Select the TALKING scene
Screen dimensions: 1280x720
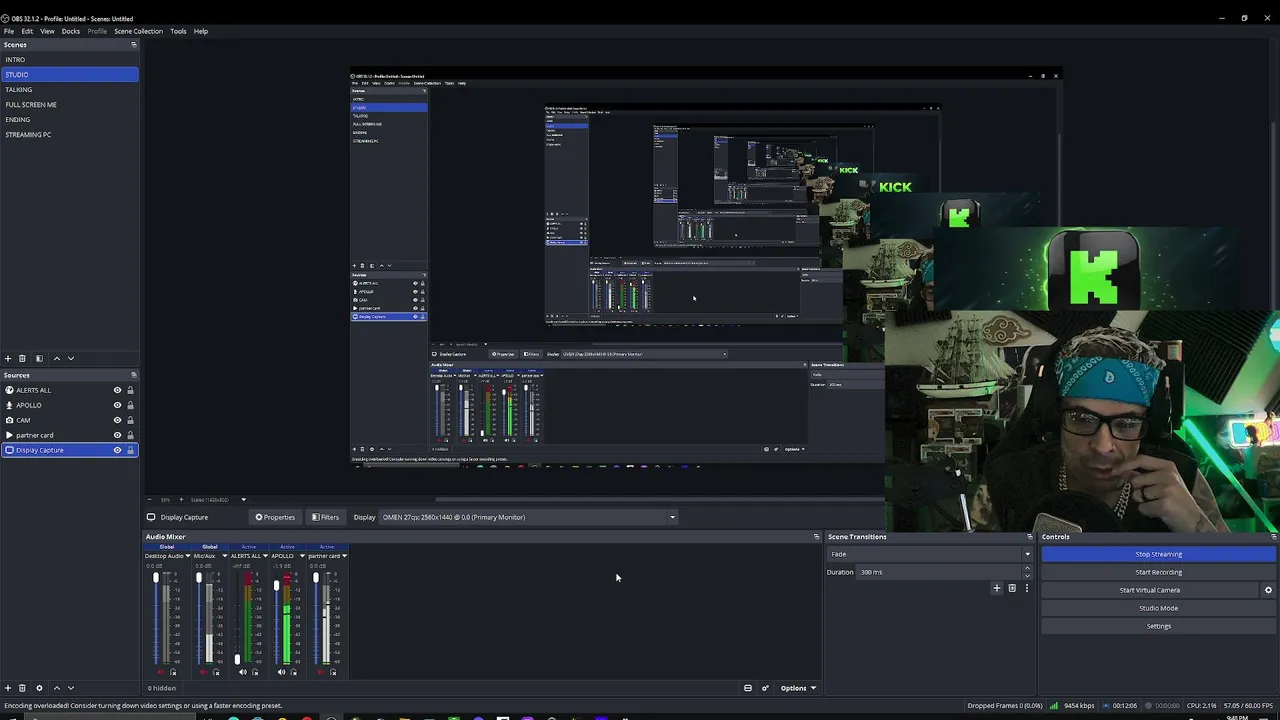(69, 89)
